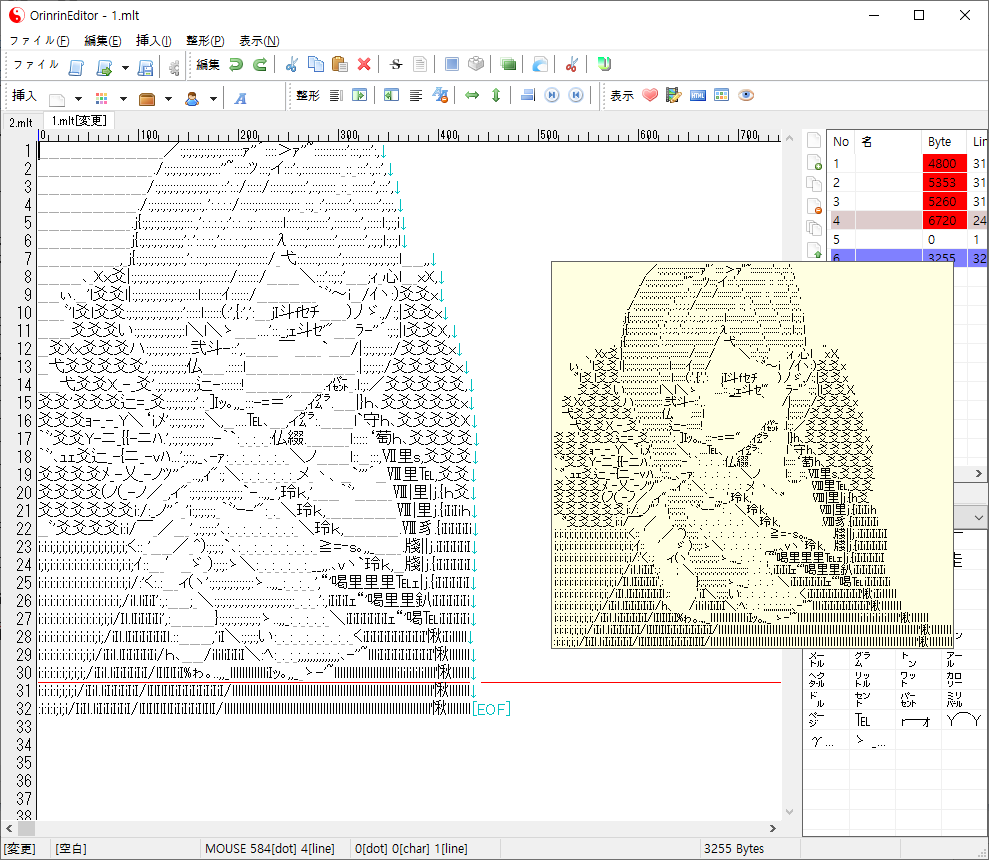Click the remove page icon with orange minus

(814, 208)
